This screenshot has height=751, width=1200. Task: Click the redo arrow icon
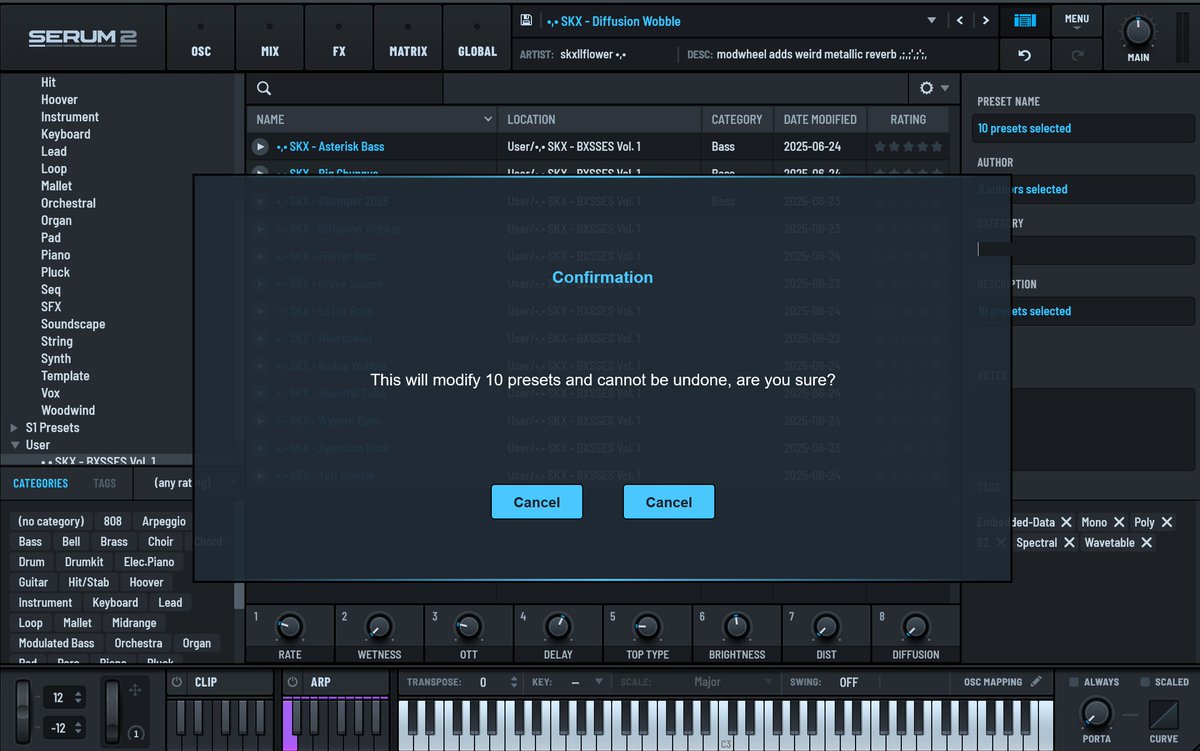[x=1077, y=56]
